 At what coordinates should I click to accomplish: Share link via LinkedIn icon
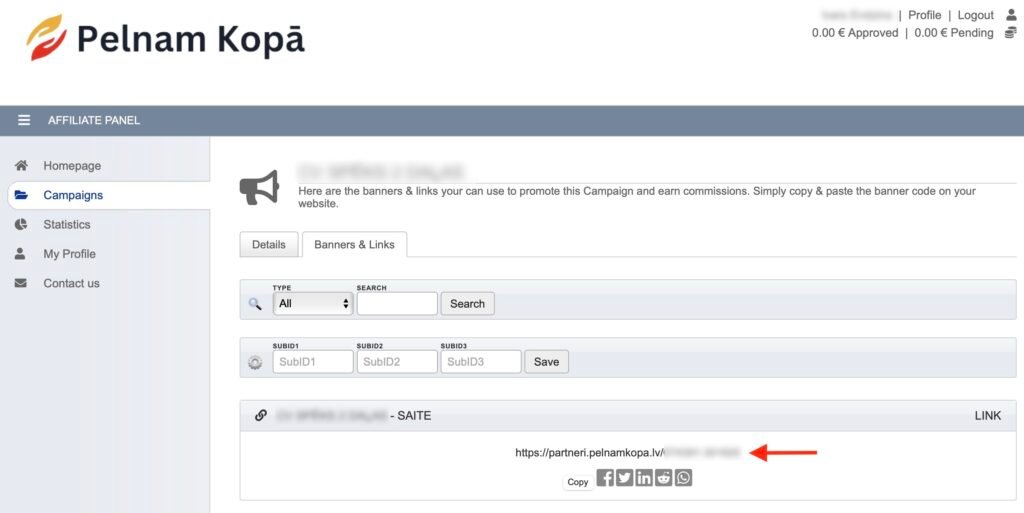(644, 478)
